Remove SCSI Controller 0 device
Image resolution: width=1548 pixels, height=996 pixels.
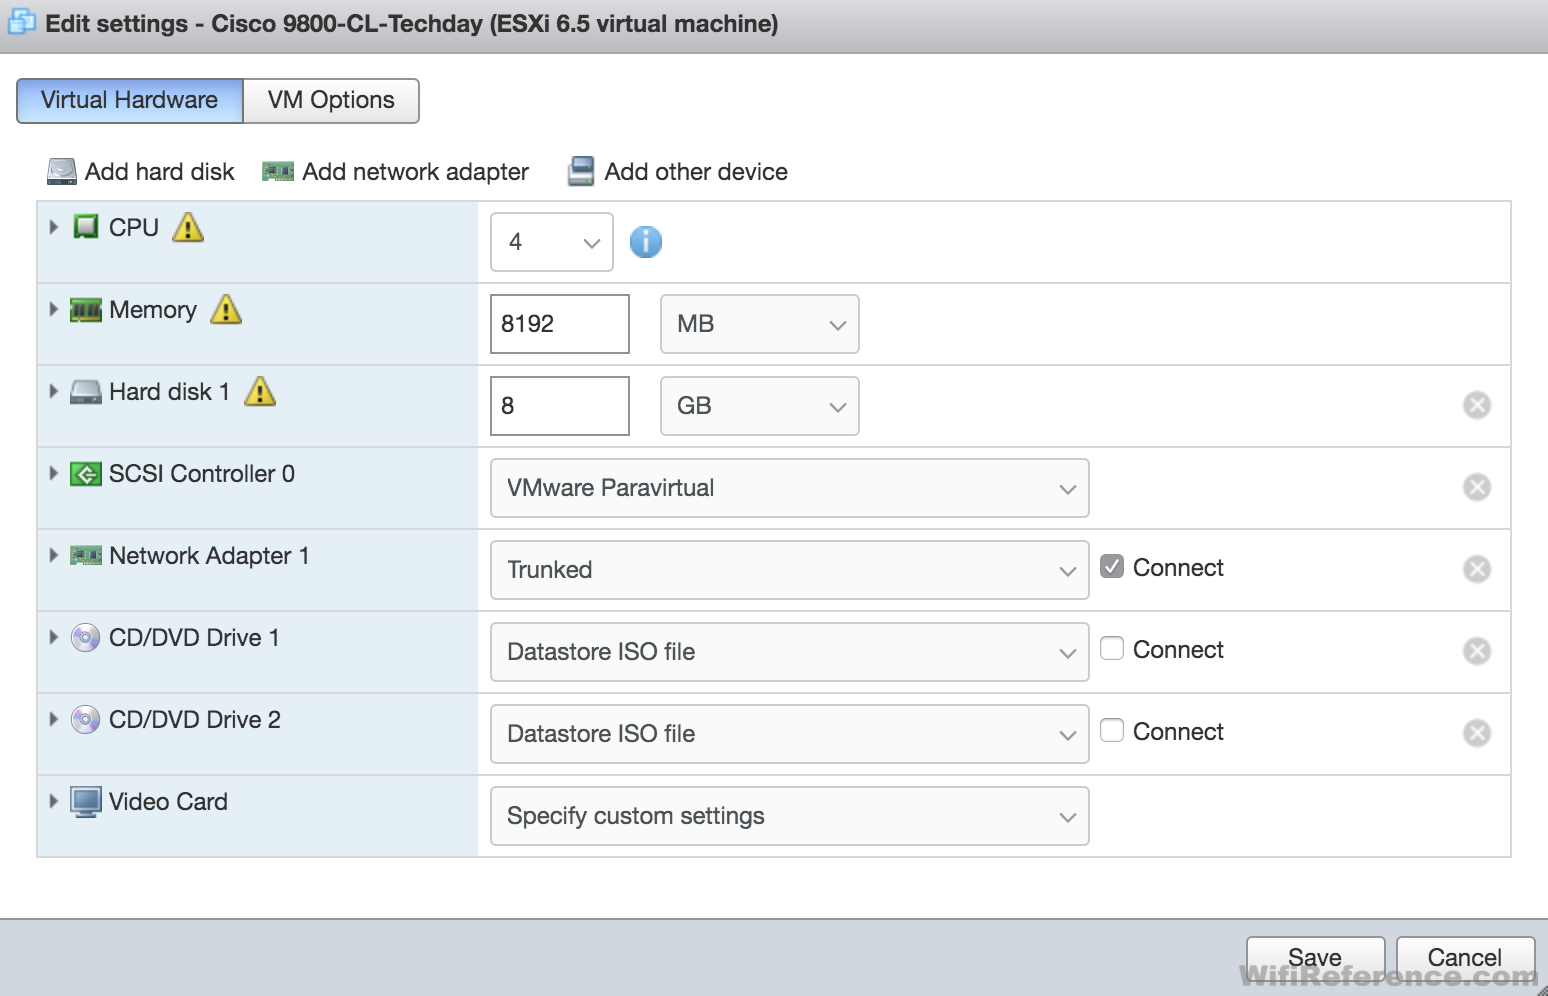click(1477, 487)
